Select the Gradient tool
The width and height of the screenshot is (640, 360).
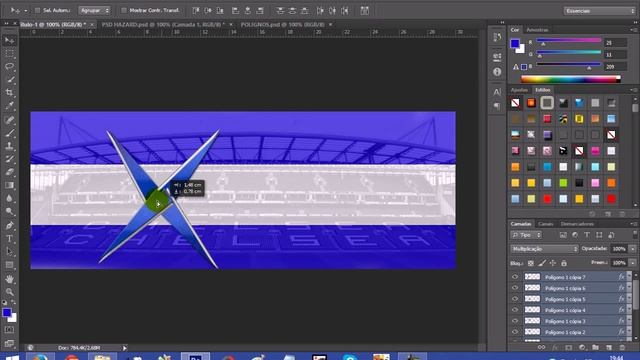click(9, 185)
